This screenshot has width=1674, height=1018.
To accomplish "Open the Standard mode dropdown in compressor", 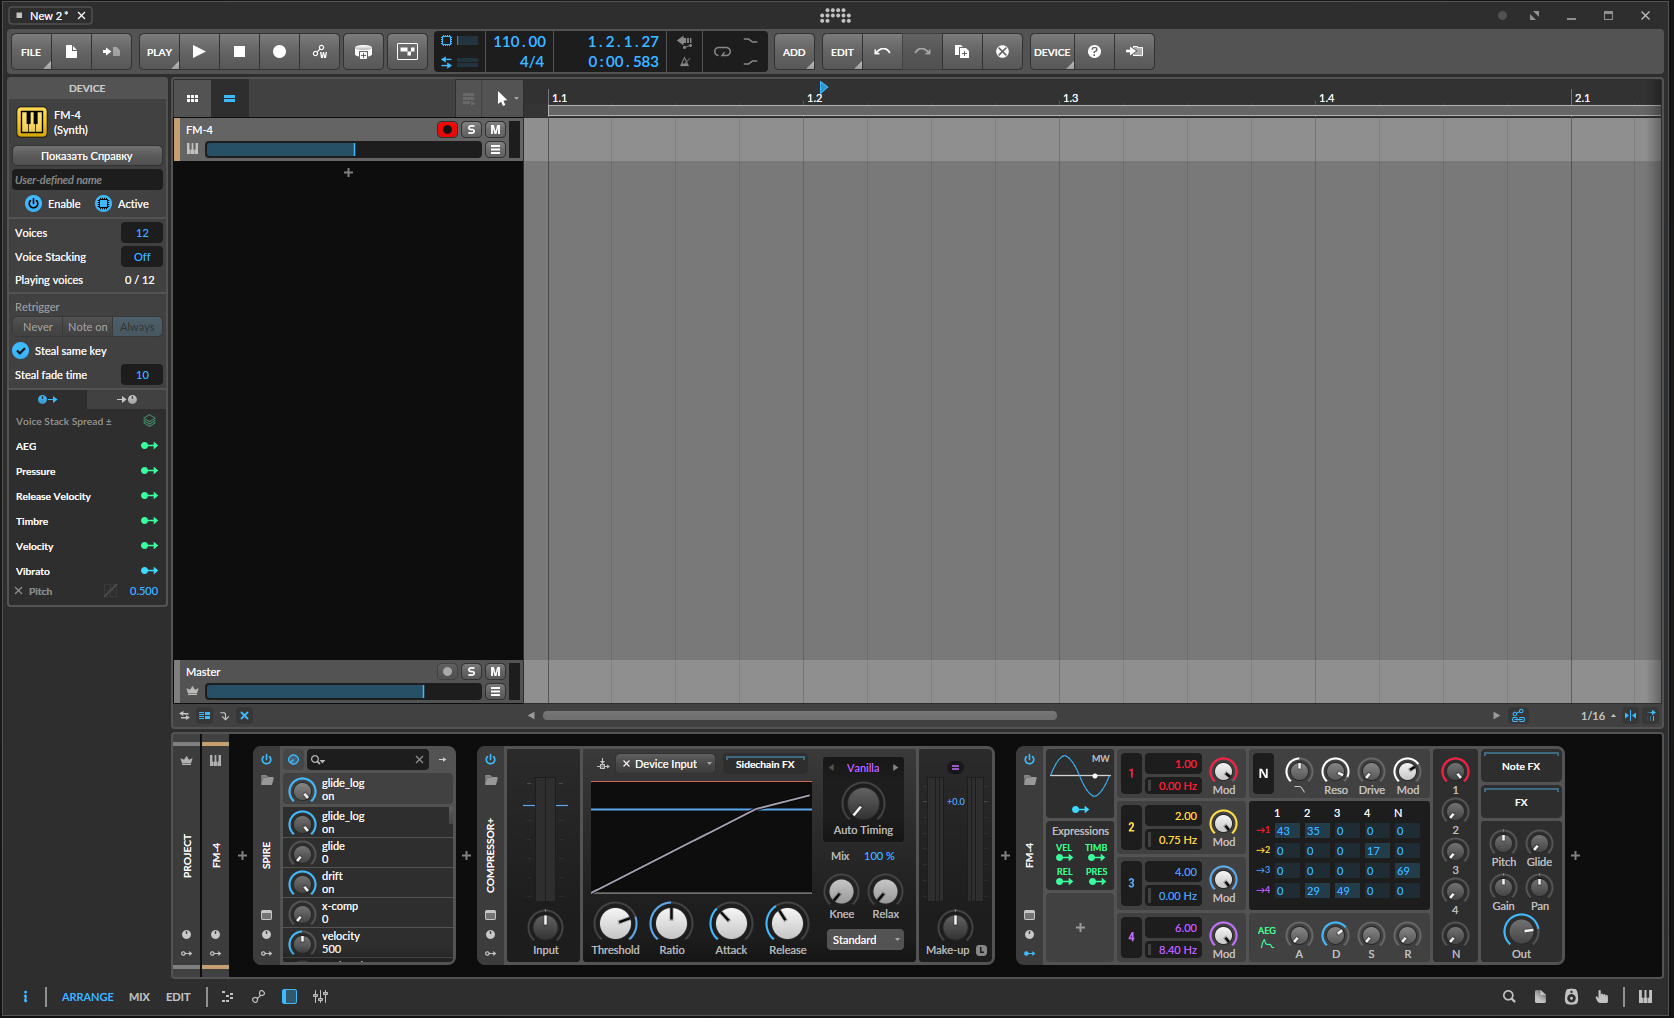I will (x=866, y=940).
